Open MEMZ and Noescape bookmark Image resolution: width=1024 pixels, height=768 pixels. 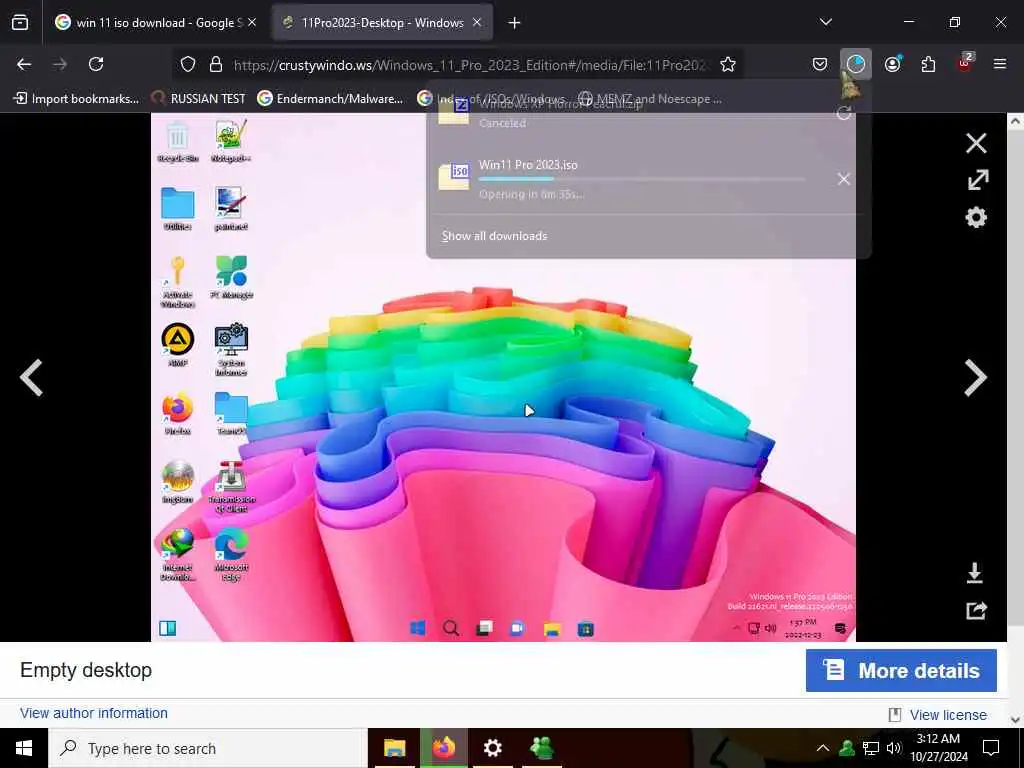pos(650,99)
